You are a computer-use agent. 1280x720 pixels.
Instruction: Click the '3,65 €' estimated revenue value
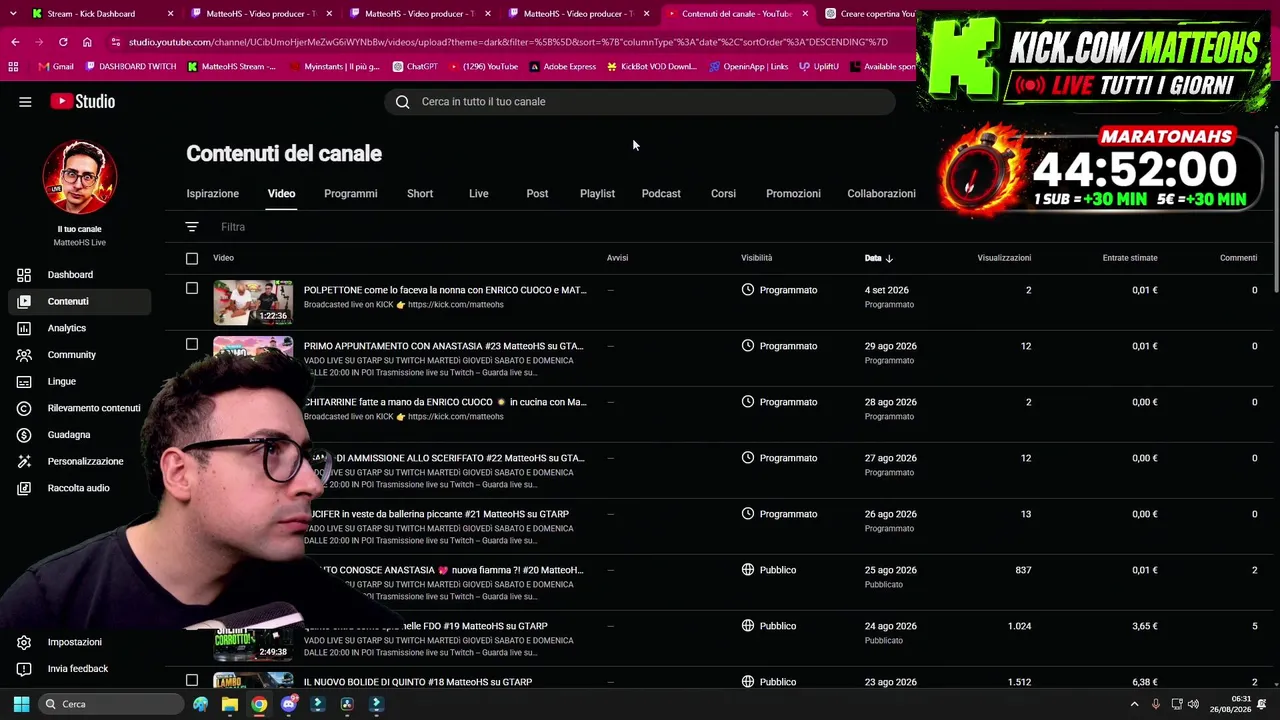(1145, 626)
